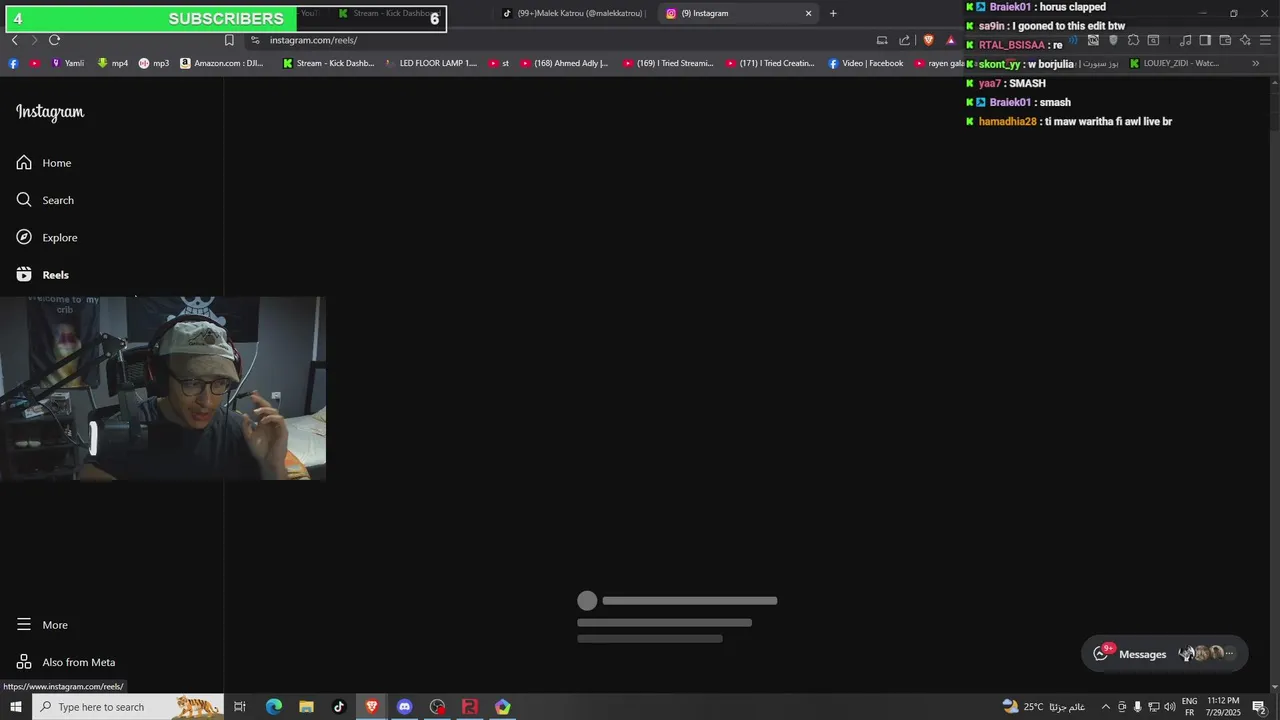Reload the page with browser refresh icon

click(54, 40)
